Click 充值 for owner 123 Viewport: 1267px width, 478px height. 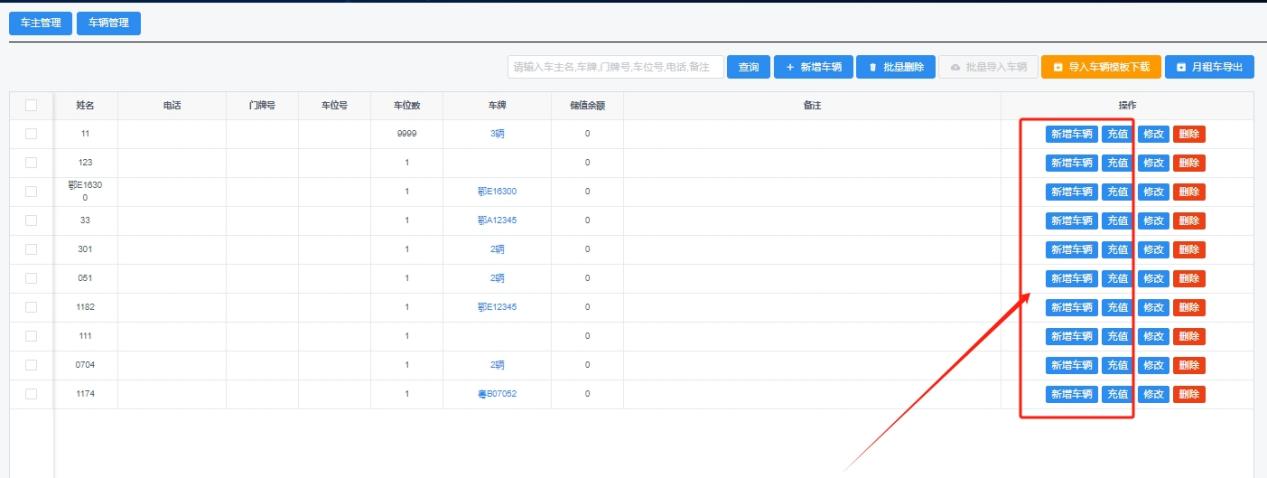[1117, 163]
